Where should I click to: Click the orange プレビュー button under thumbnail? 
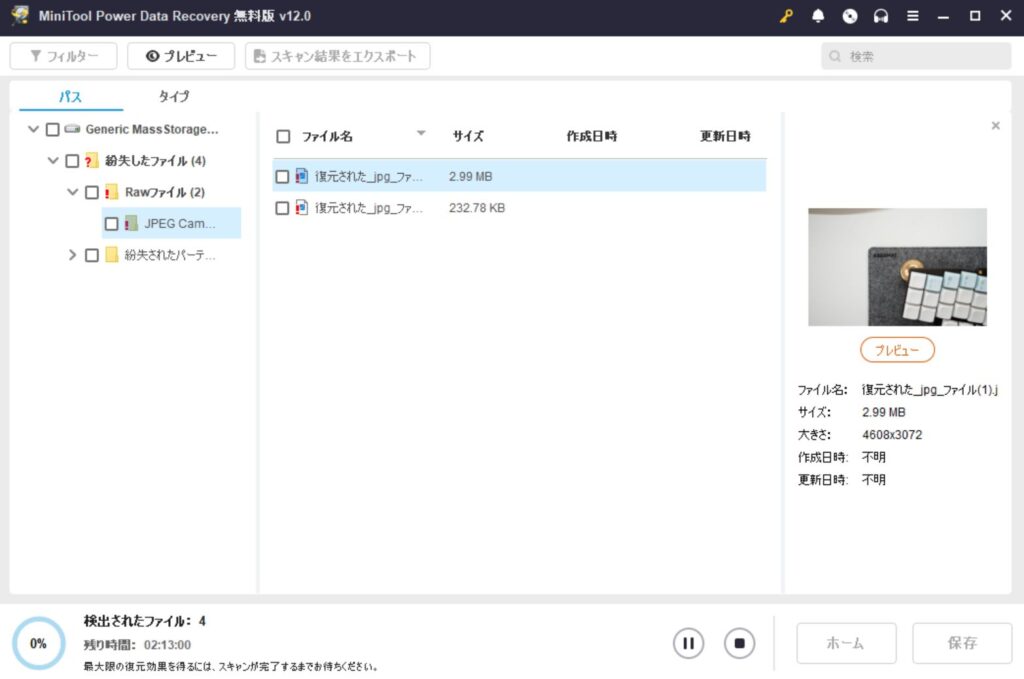click(x=897, y=350)
